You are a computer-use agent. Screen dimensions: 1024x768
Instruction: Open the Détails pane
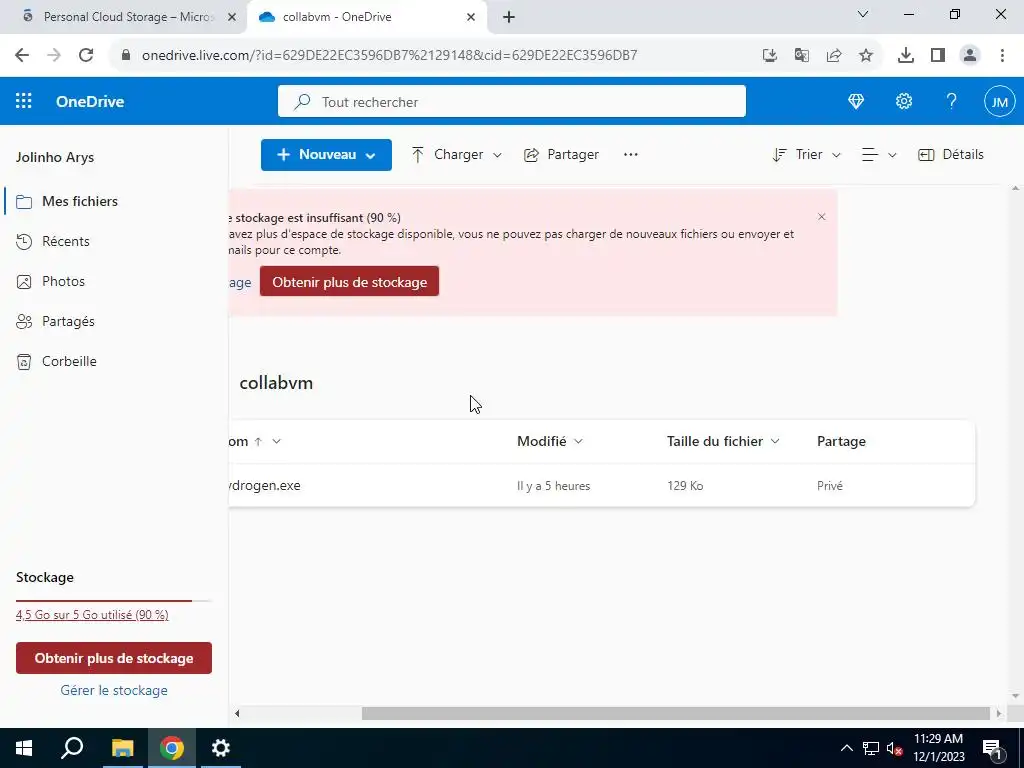pyautogui.click(x=950, y=155)
